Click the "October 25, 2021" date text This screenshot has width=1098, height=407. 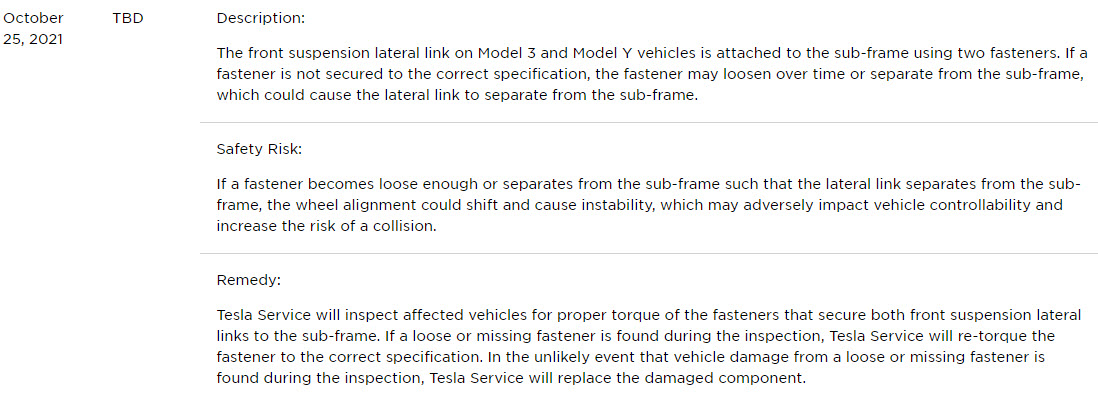tap(34, 29)
